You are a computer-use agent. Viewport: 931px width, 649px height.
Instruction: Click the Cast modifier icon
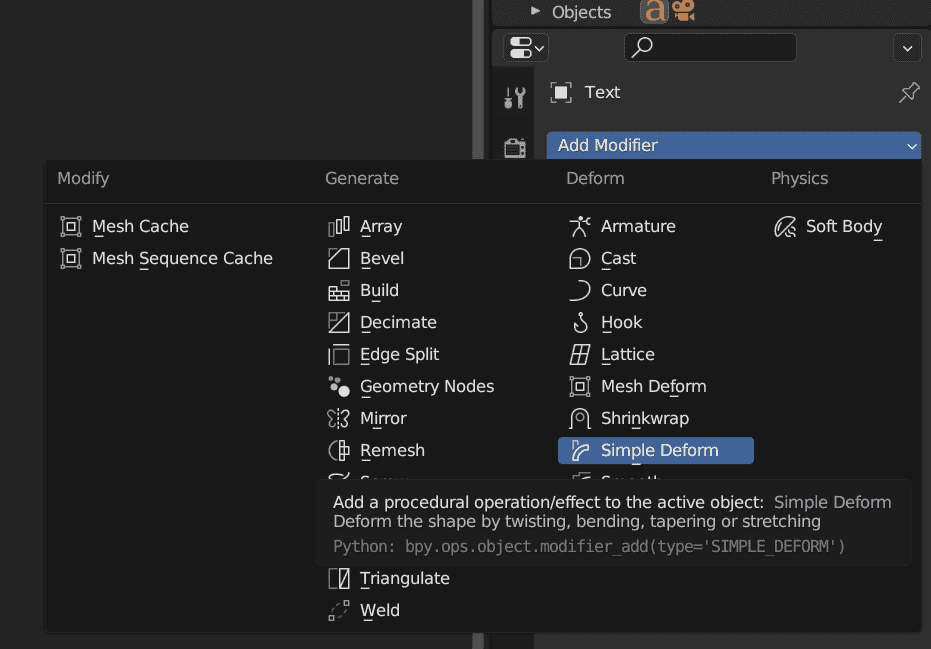[x=580, y=258]
